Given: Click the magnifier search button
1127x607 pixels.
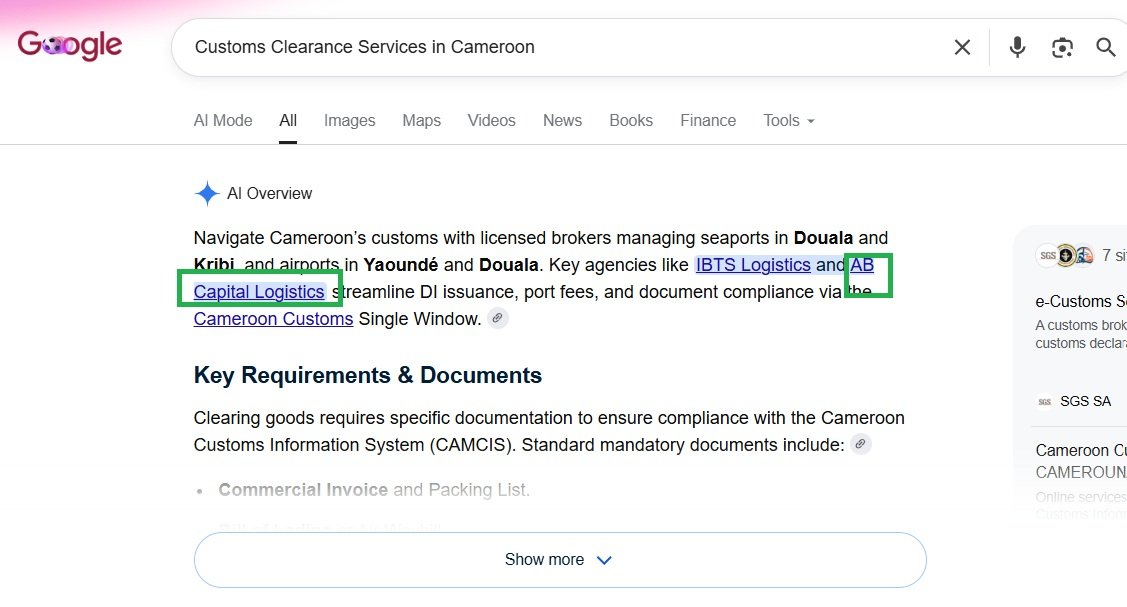Looking at the screenshot, I should 1105,47.
